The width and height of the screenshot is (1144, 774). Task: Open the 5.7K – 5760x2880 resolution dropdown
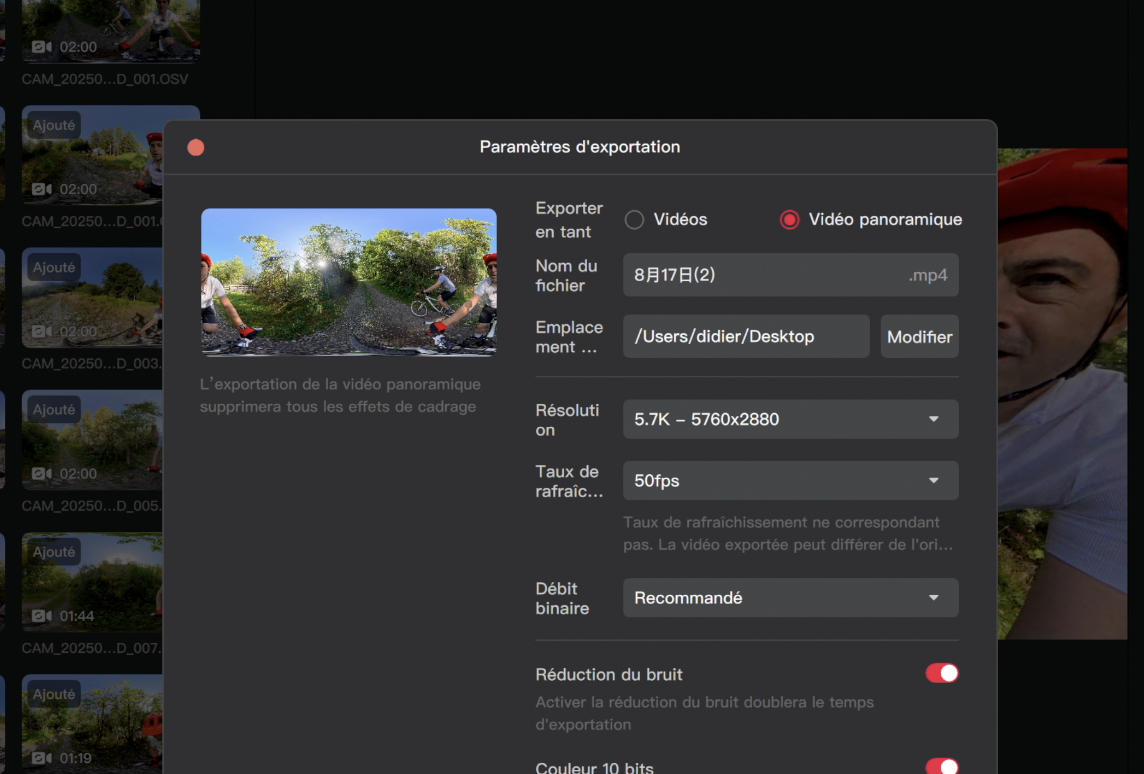(x=790, y=419)
